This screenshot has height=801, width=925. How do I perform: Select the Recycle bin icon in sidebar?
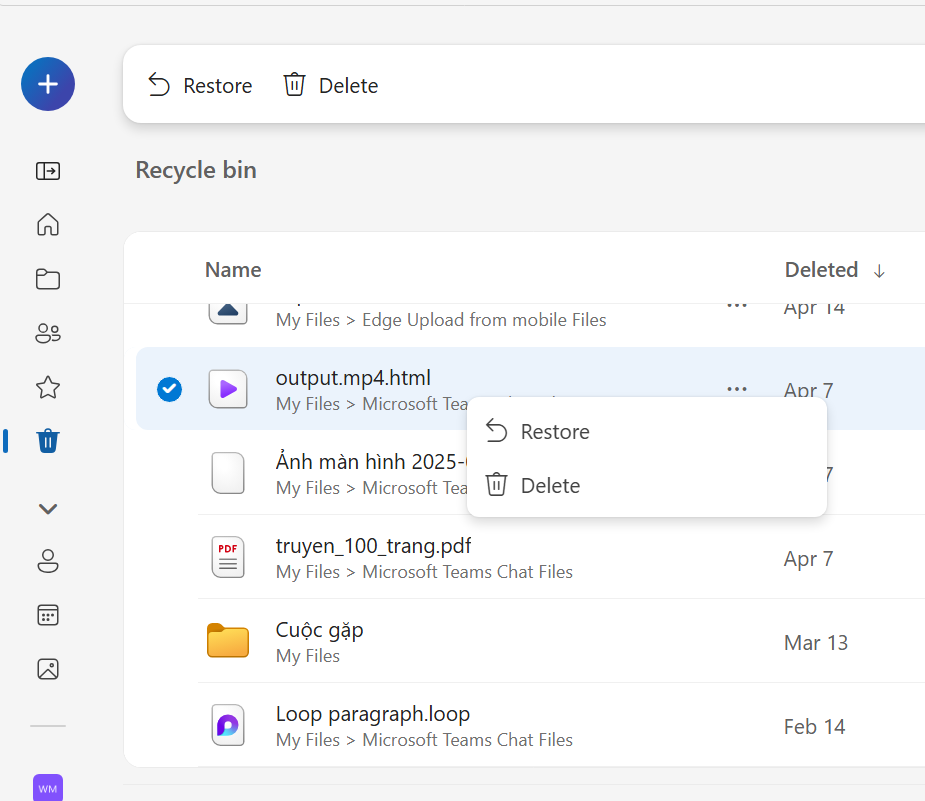point(48,441)
